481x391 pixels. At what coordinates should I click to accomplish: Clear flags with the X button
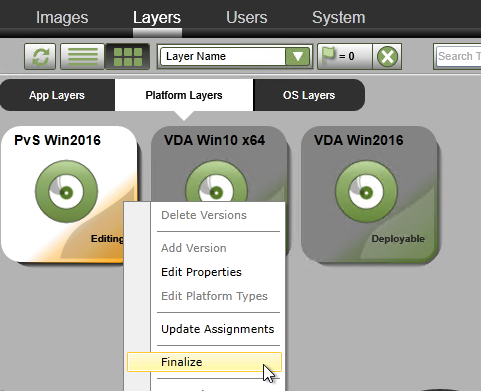pyautogui.click(x=387, y=56)
